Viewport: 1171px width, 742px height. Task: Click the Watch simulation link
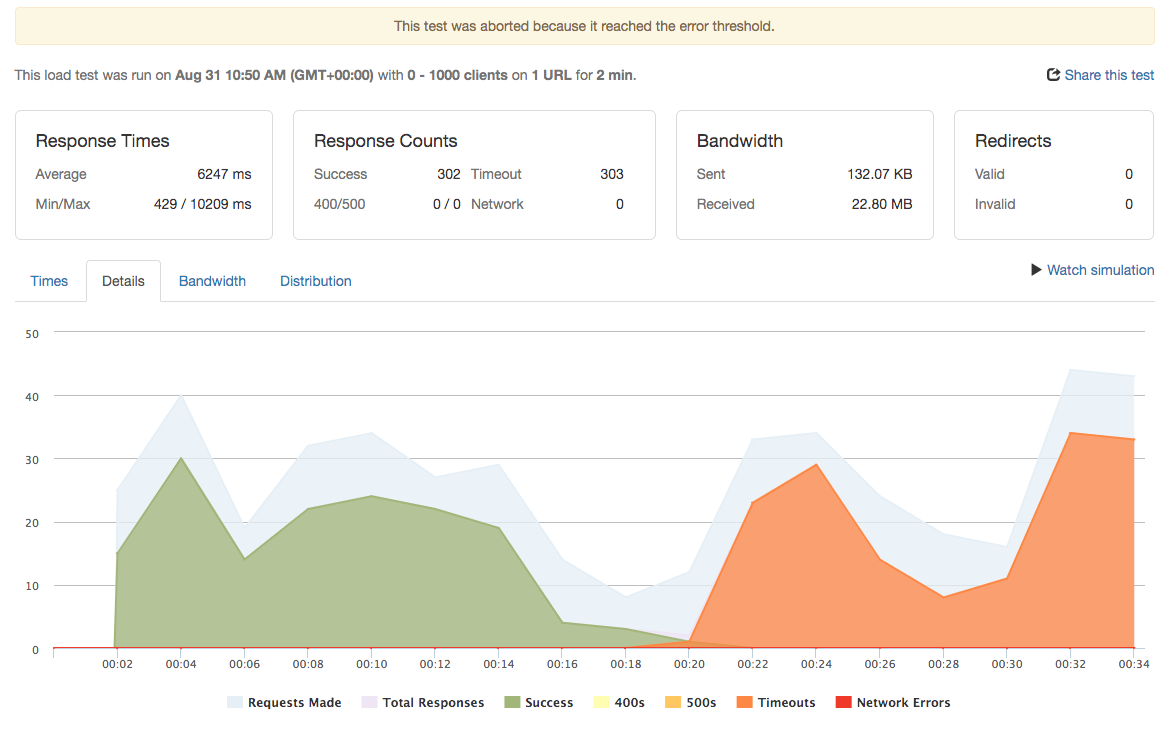[1100, 270]
